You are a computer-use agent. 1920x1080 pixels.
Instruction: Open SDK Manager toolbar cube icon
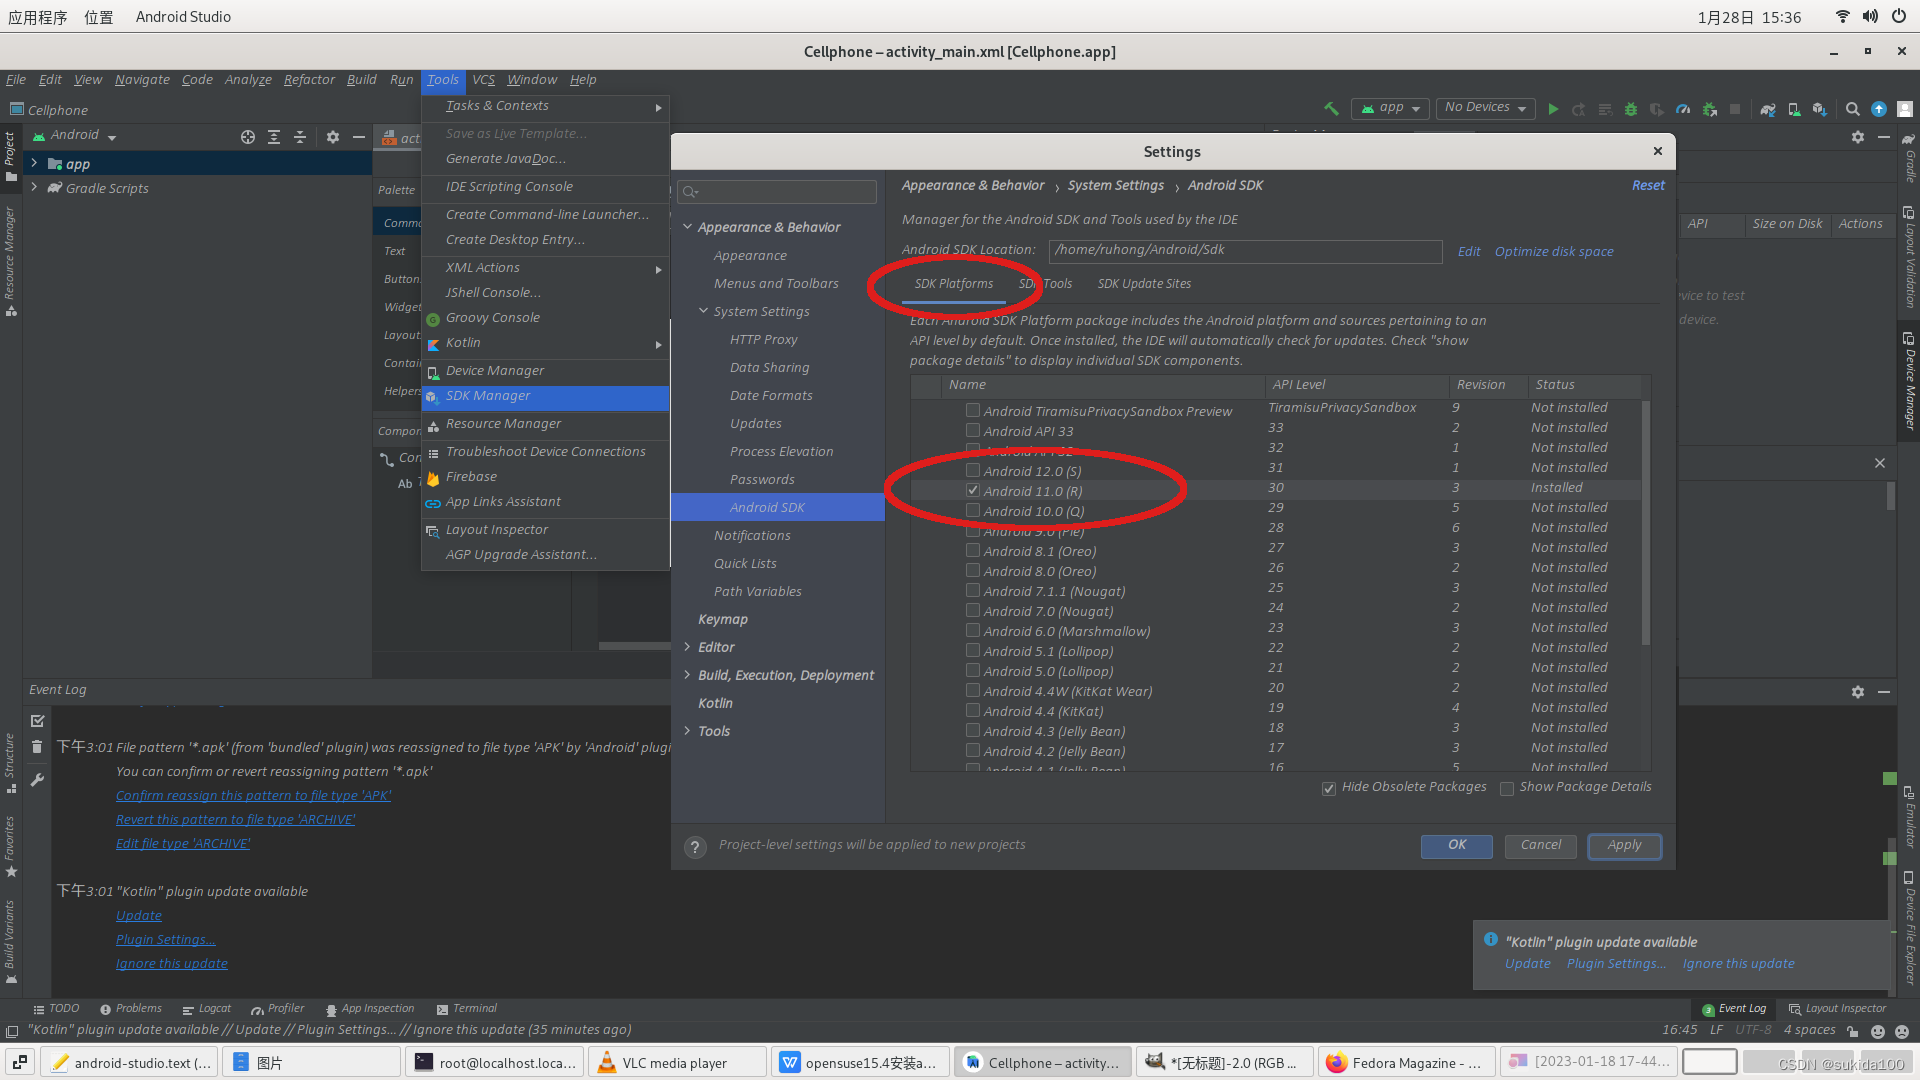(1820, 109)
